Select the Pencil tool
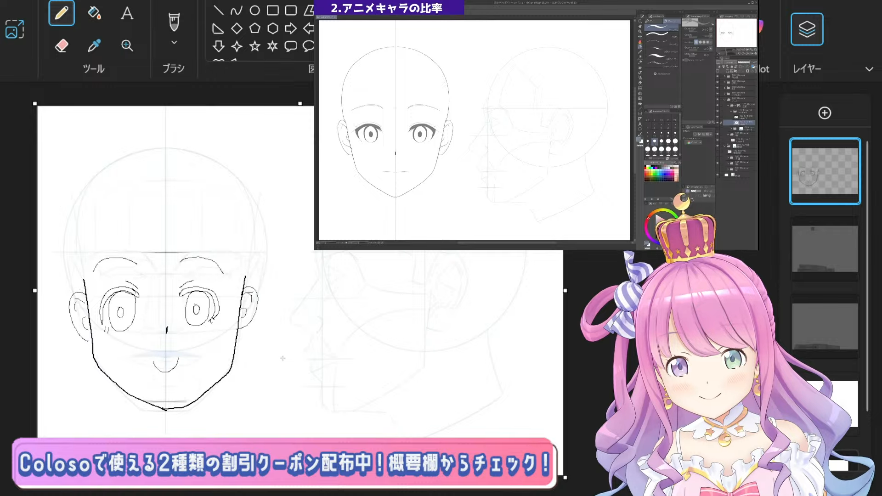Screen dimensions: 882x496 click(x=61, y=13)
